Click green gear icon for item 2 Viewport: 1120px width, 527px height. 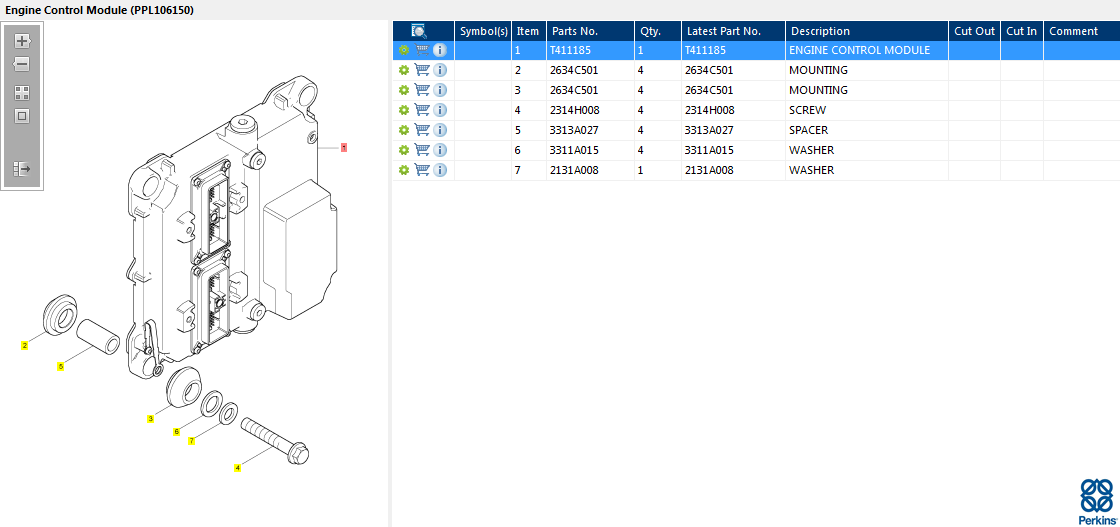click(x=404, y=70)
